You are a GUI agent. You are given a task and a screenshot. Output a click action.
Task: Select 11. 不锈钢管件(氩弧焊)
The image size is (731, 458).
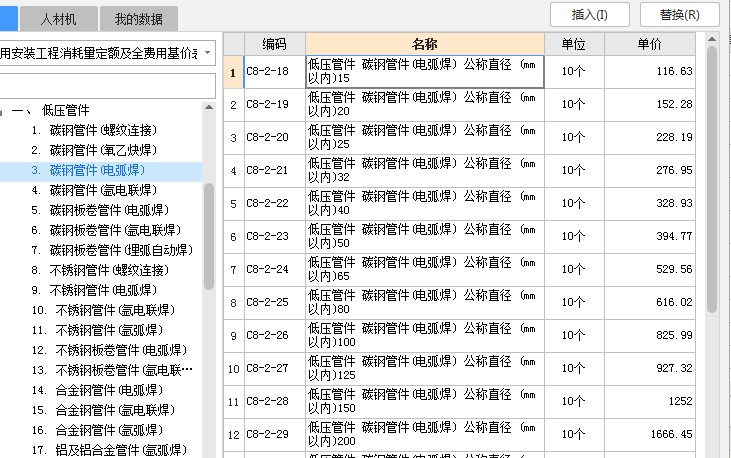[x=97, y=331]
